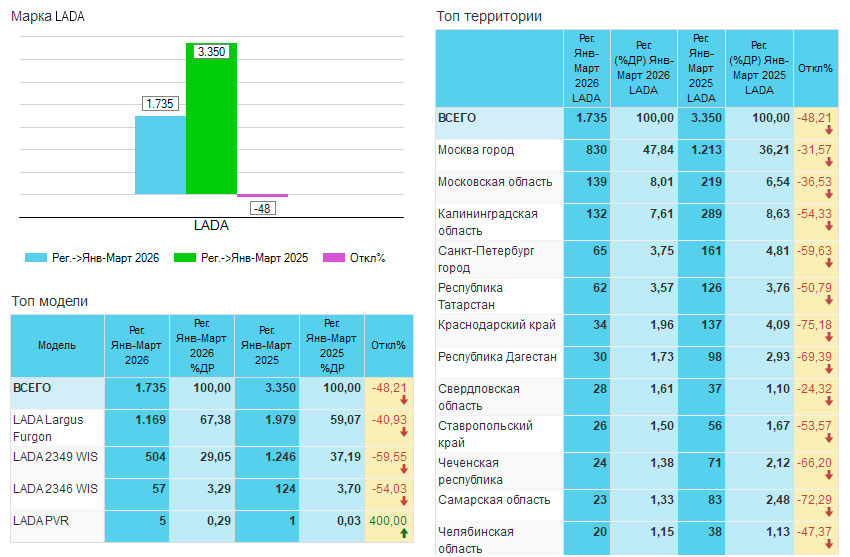Click the red arrow in territories ВСЕГО row
Screen dimensions: 850x557
829,130
